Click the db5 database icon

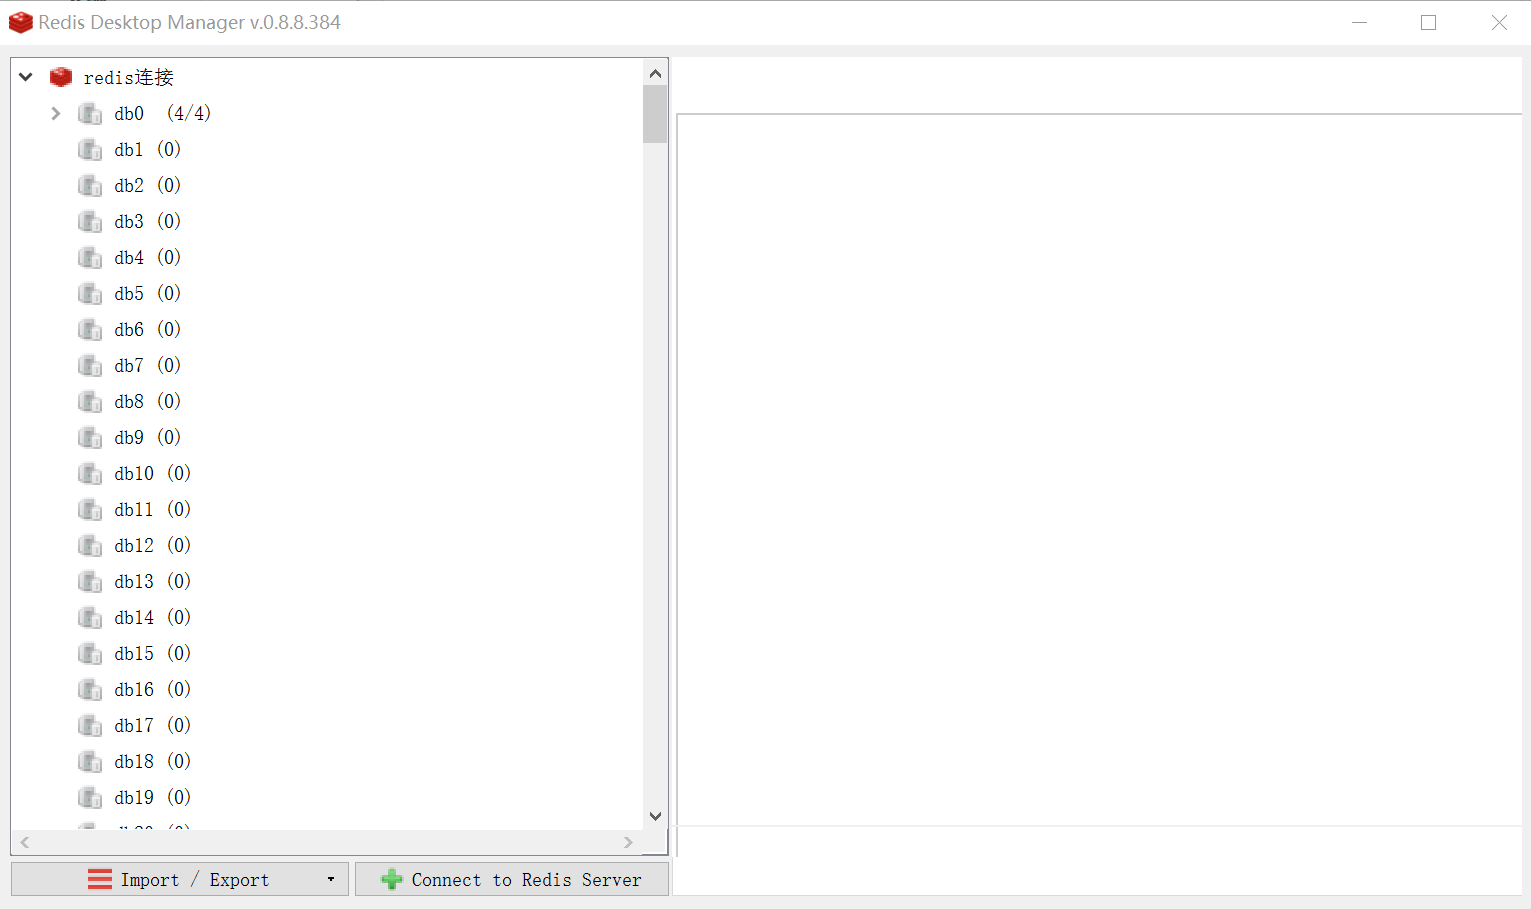[x=90, y=294]
